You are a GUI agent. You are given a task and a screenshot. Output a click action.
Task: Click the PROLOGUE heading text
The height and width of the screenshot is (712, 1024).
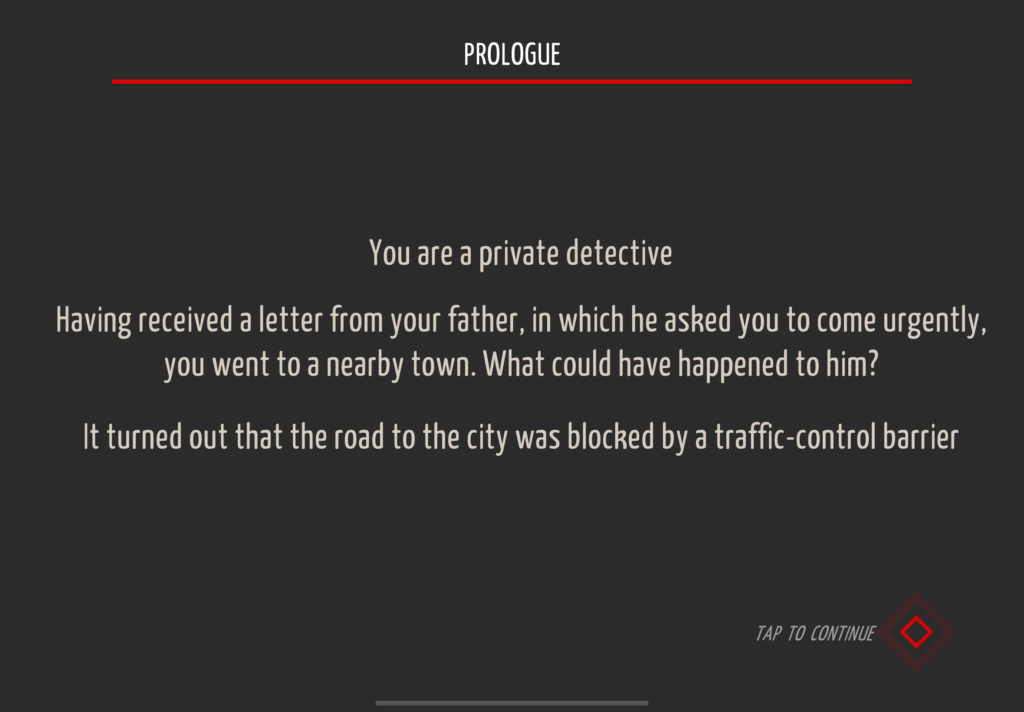point(512,54)
